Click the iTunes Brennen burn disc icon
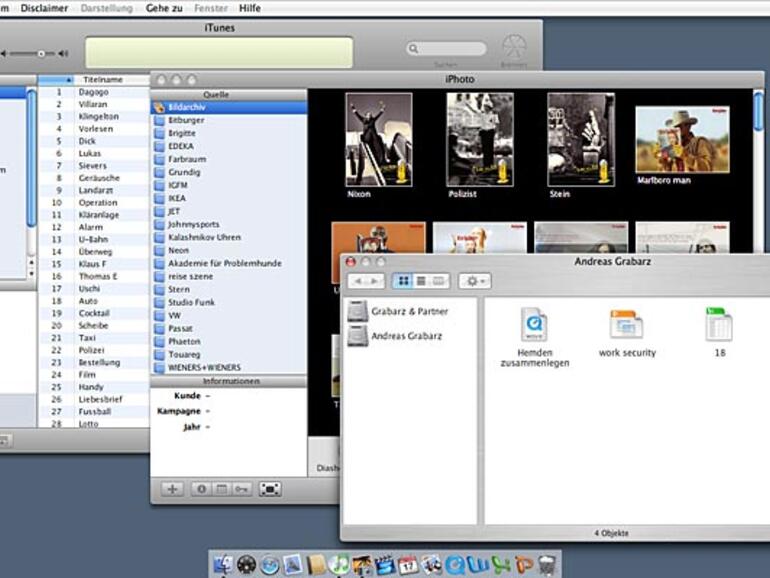The image size is (770, 578). coord(513,47)
